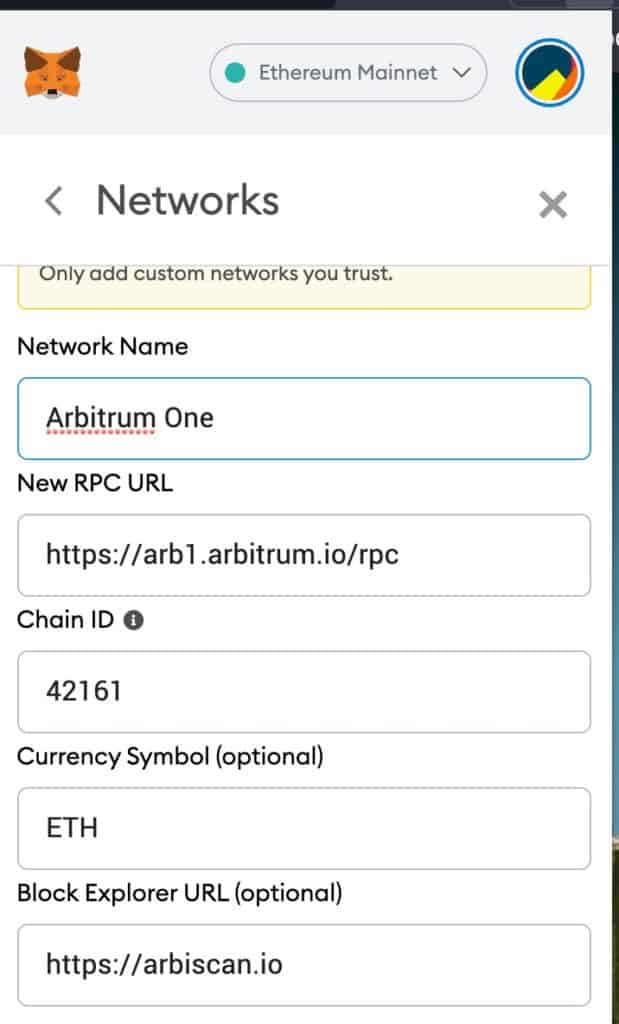Go back using the left chevron
Viewport: 619px width, 1024px height.
point(54,200)
